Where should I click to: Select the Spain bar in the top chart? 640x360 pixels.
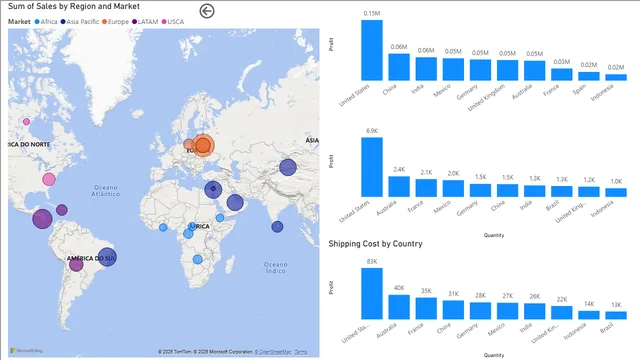(x=589, y=76)
